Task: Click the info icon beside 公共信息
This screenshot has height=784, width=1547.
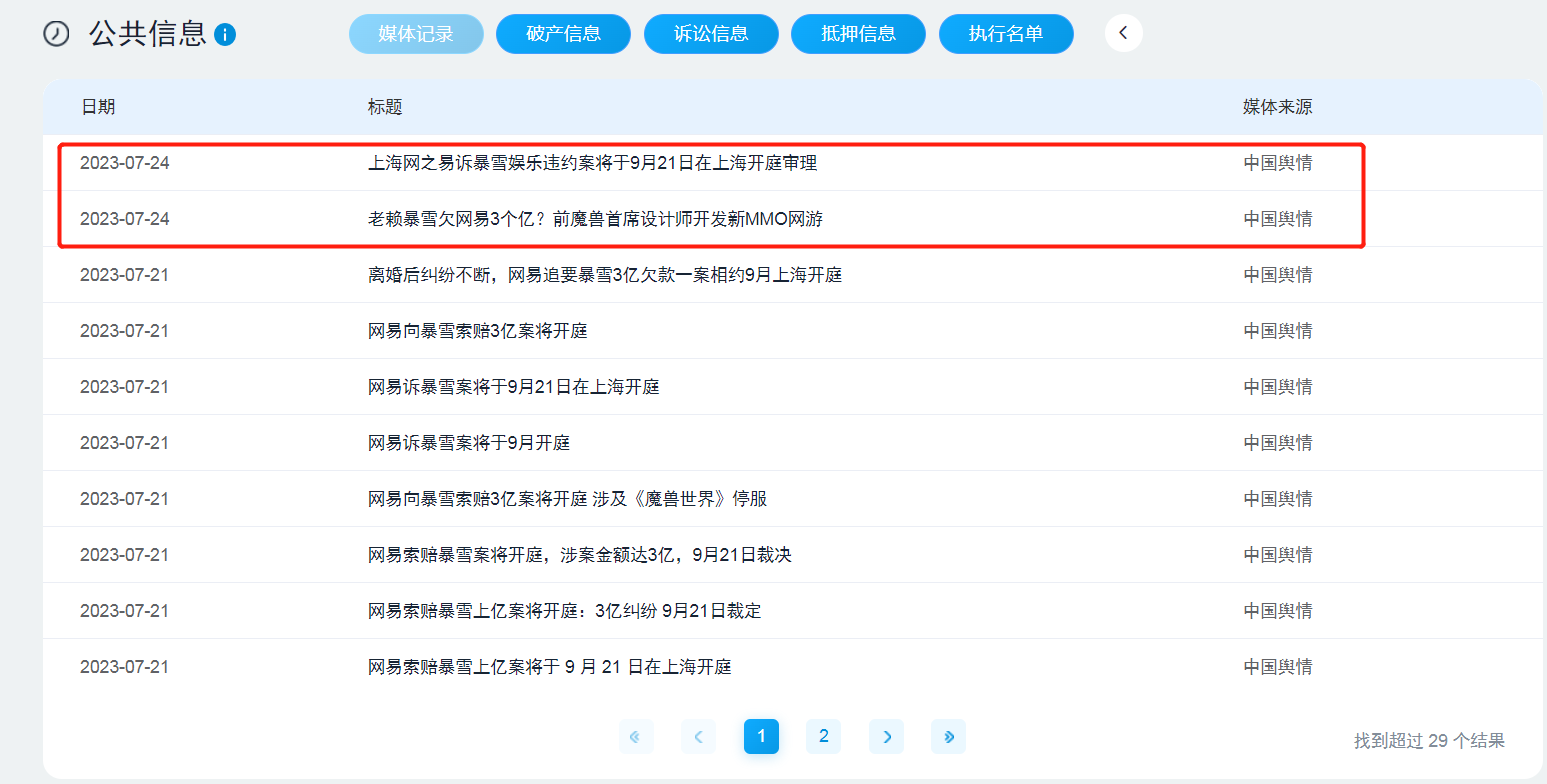Action: click(225, 35)
